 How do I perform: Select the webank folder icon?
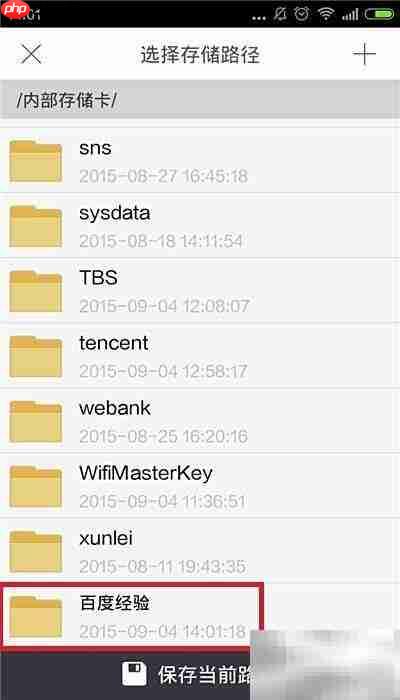pos(36,421)
